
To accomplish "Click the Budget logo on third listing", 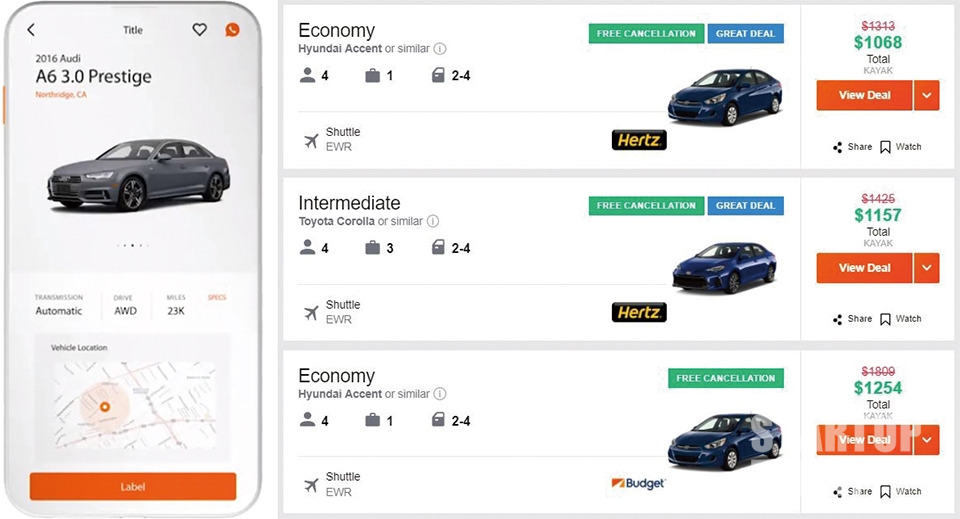I will coord(638,484).
